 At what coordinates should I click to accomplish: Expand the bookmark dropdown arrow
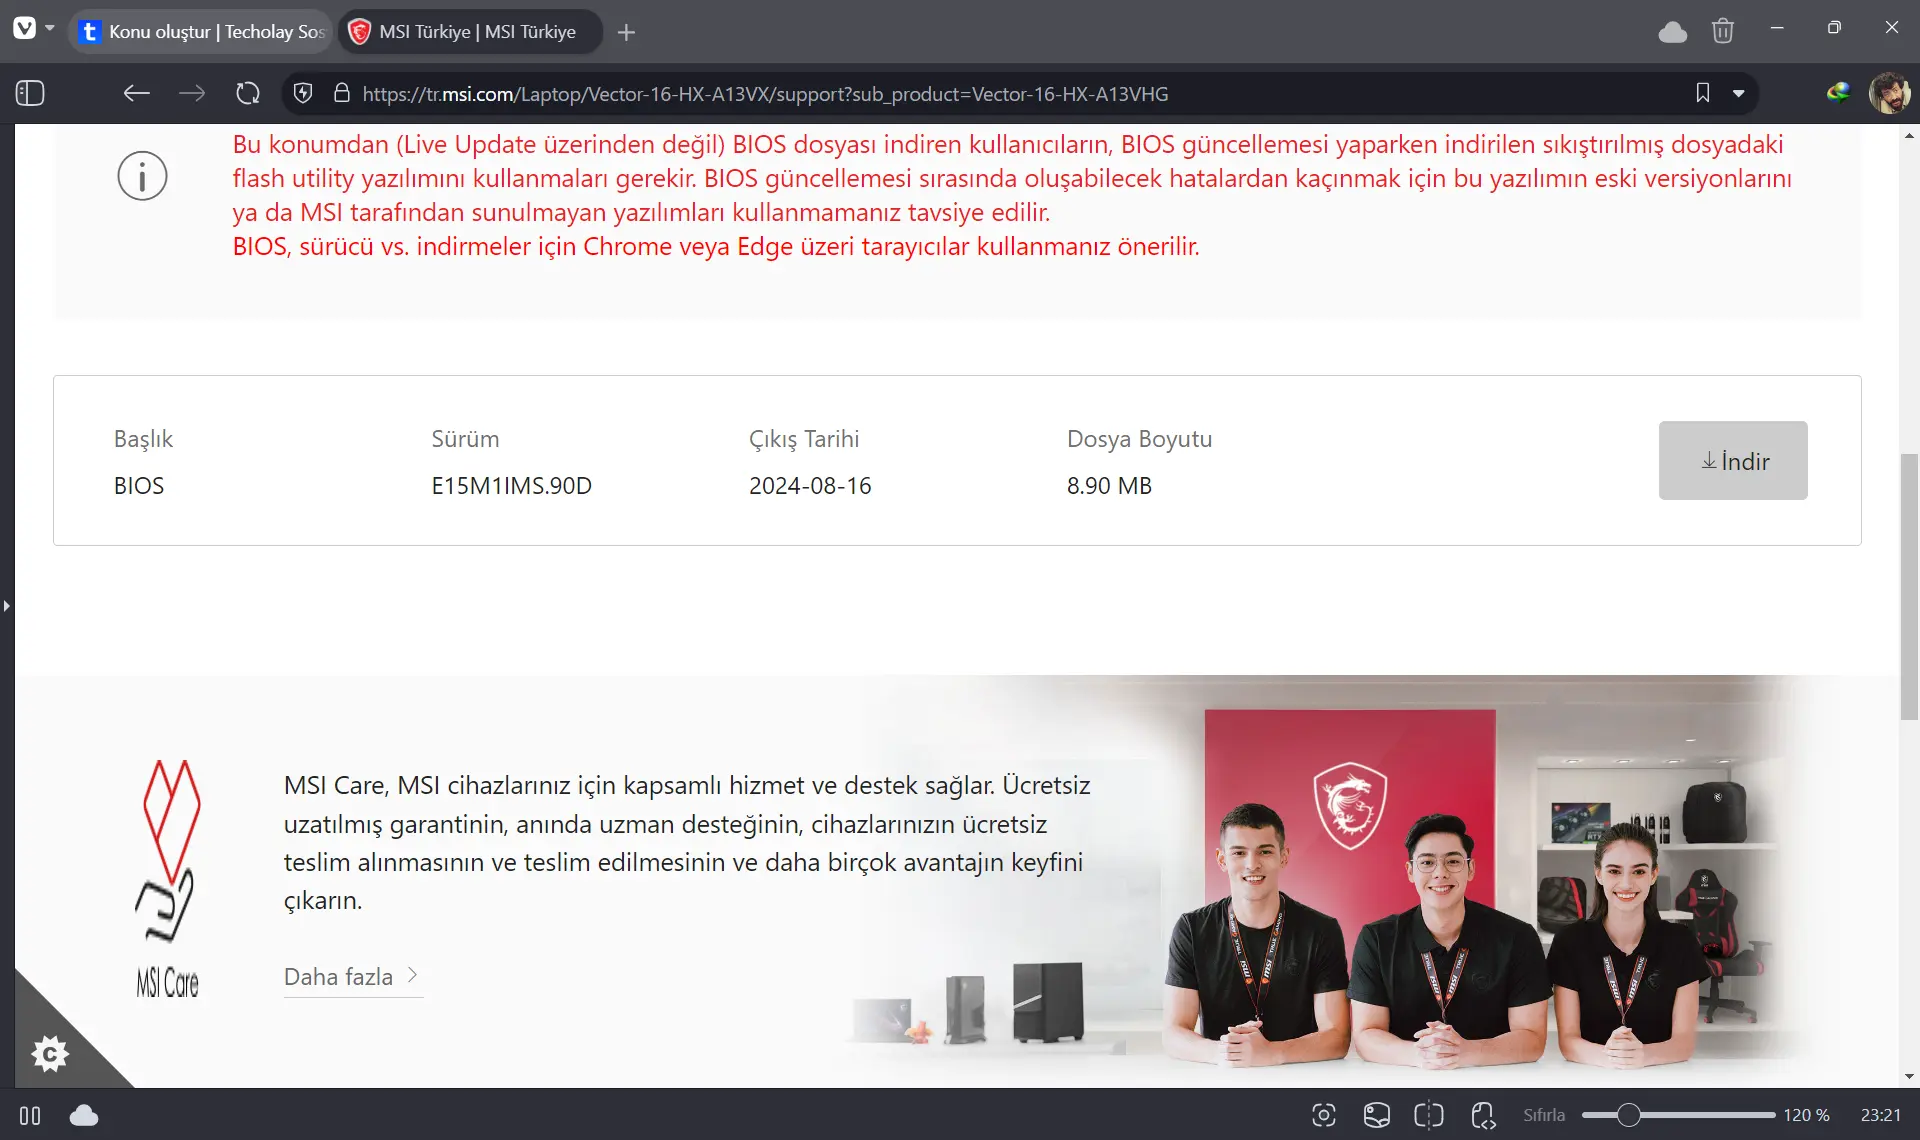(1739, 93)
